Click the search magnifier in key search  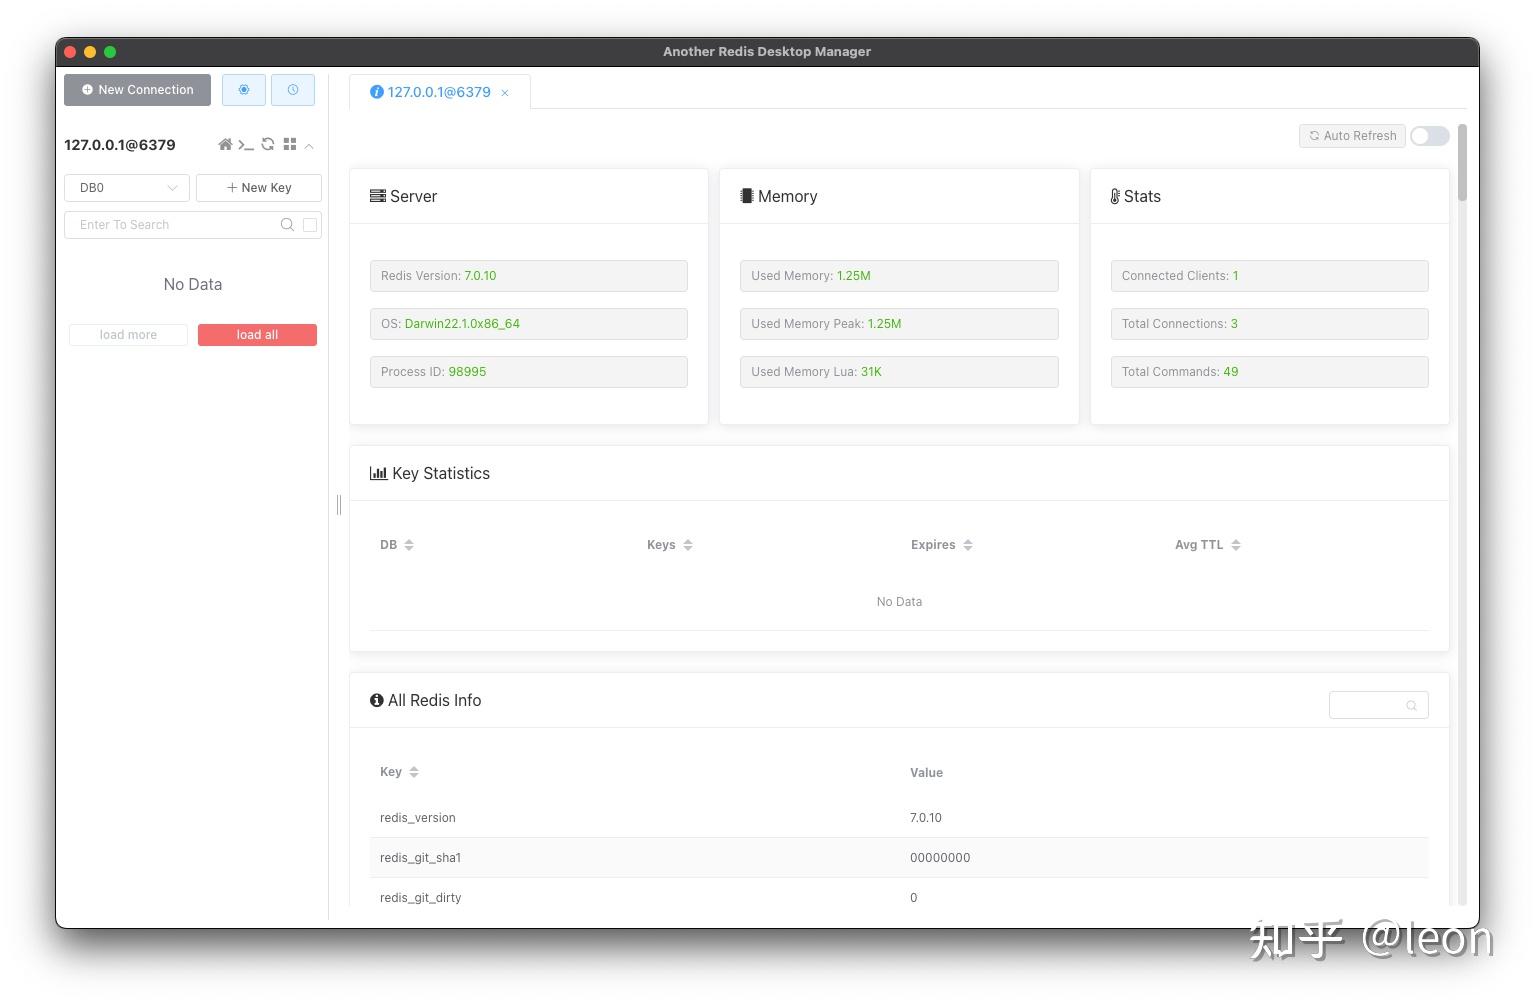pos(287,225)
